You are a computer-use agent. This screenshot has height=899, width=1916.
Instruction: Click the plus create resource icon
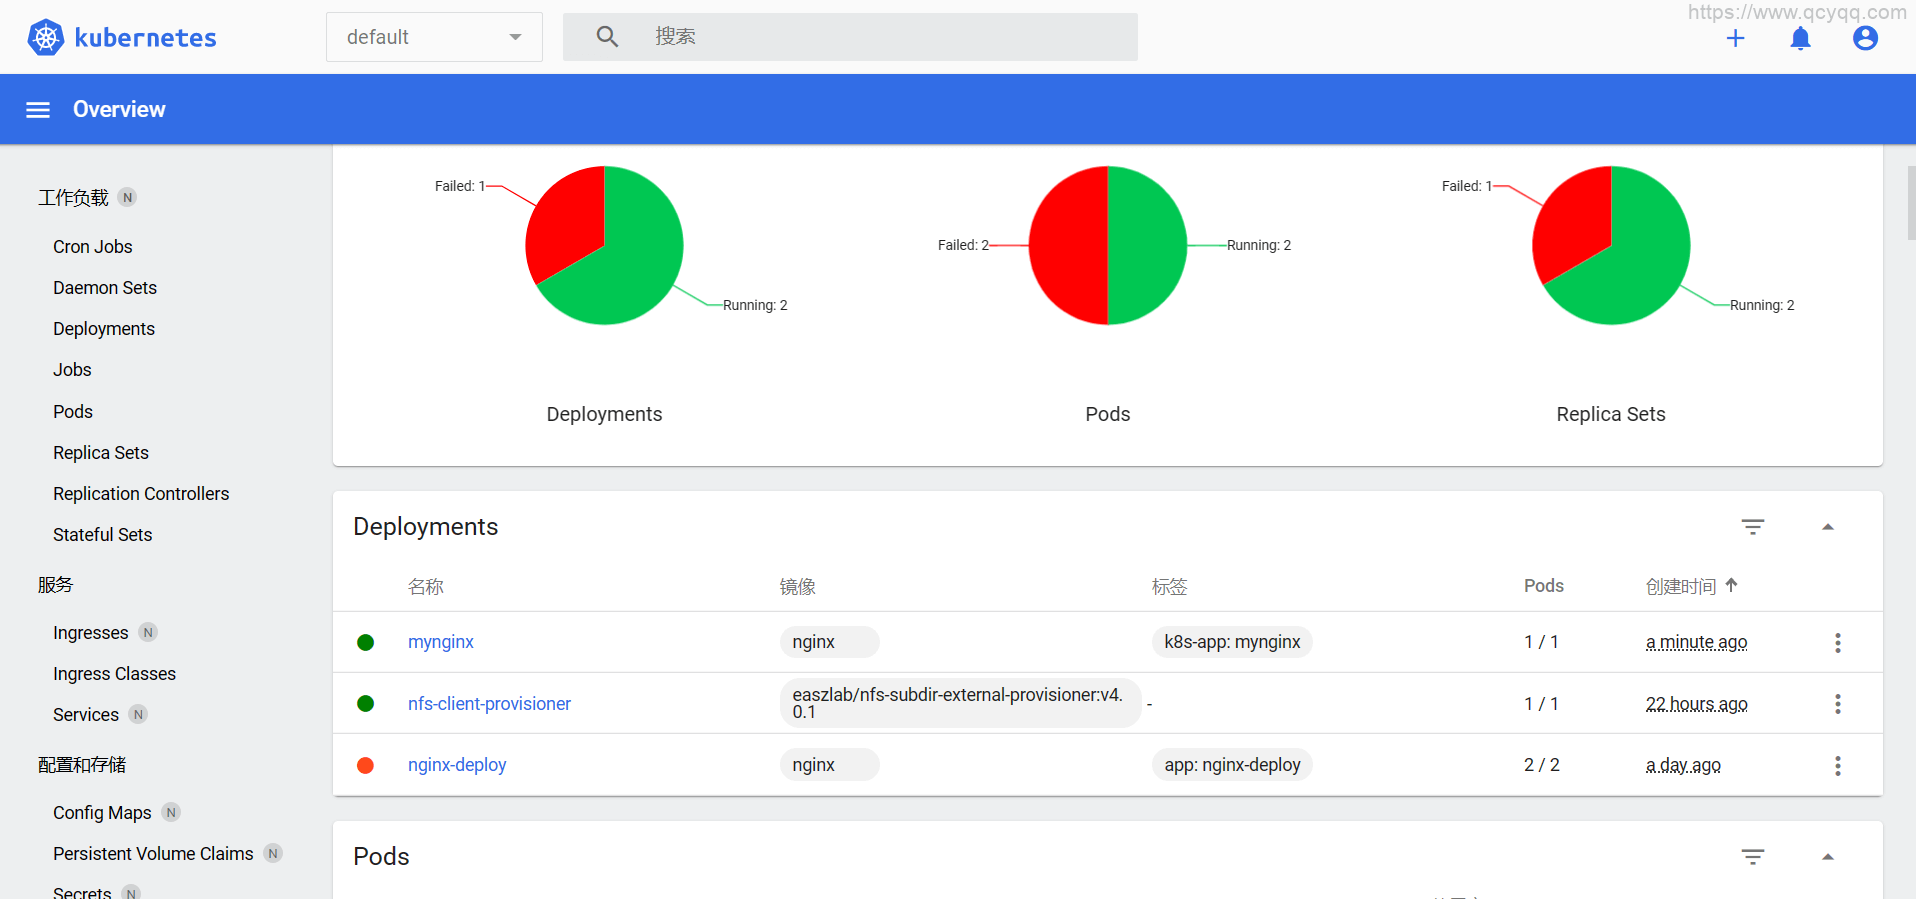1735,38
